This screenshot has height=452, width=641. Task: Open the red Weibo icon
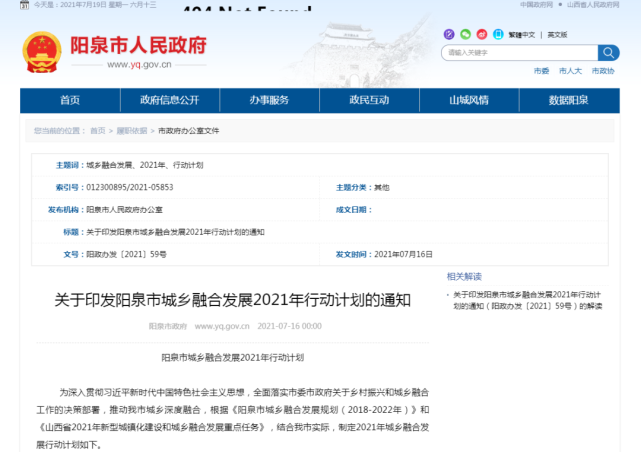pyautogui.click(x=482, y=34)
